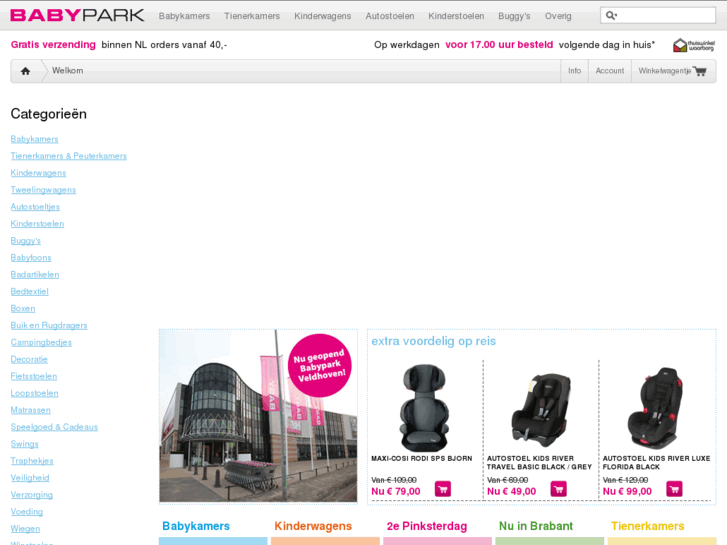The image size is (727, 545).
Task: Open Campingbedjes category
Action: point(41,342)
